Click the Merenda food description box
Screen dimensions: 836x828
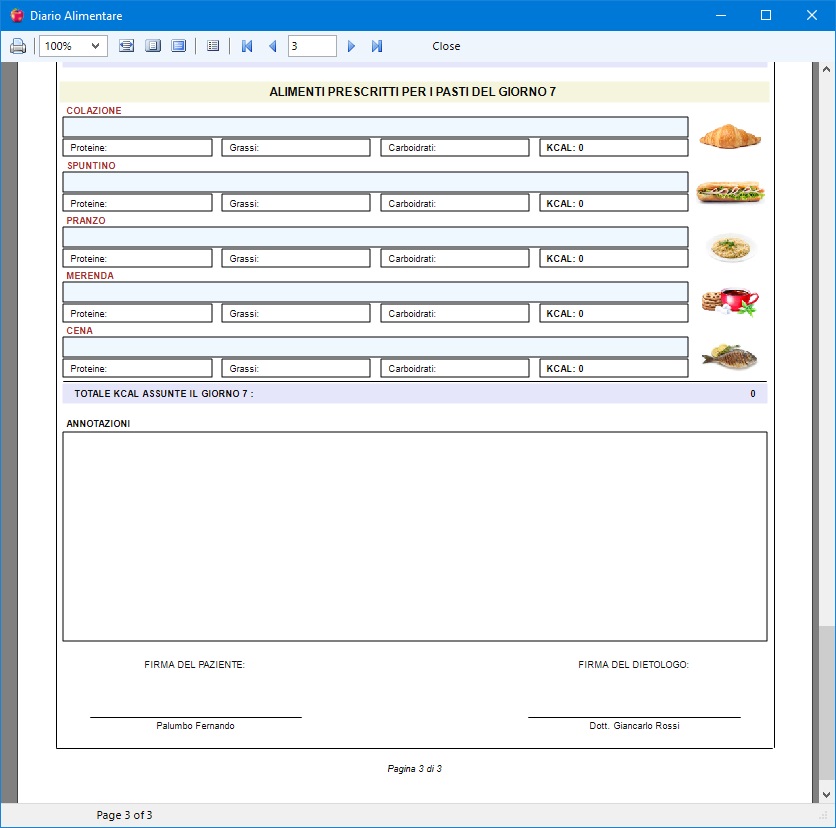coord(375,292)
